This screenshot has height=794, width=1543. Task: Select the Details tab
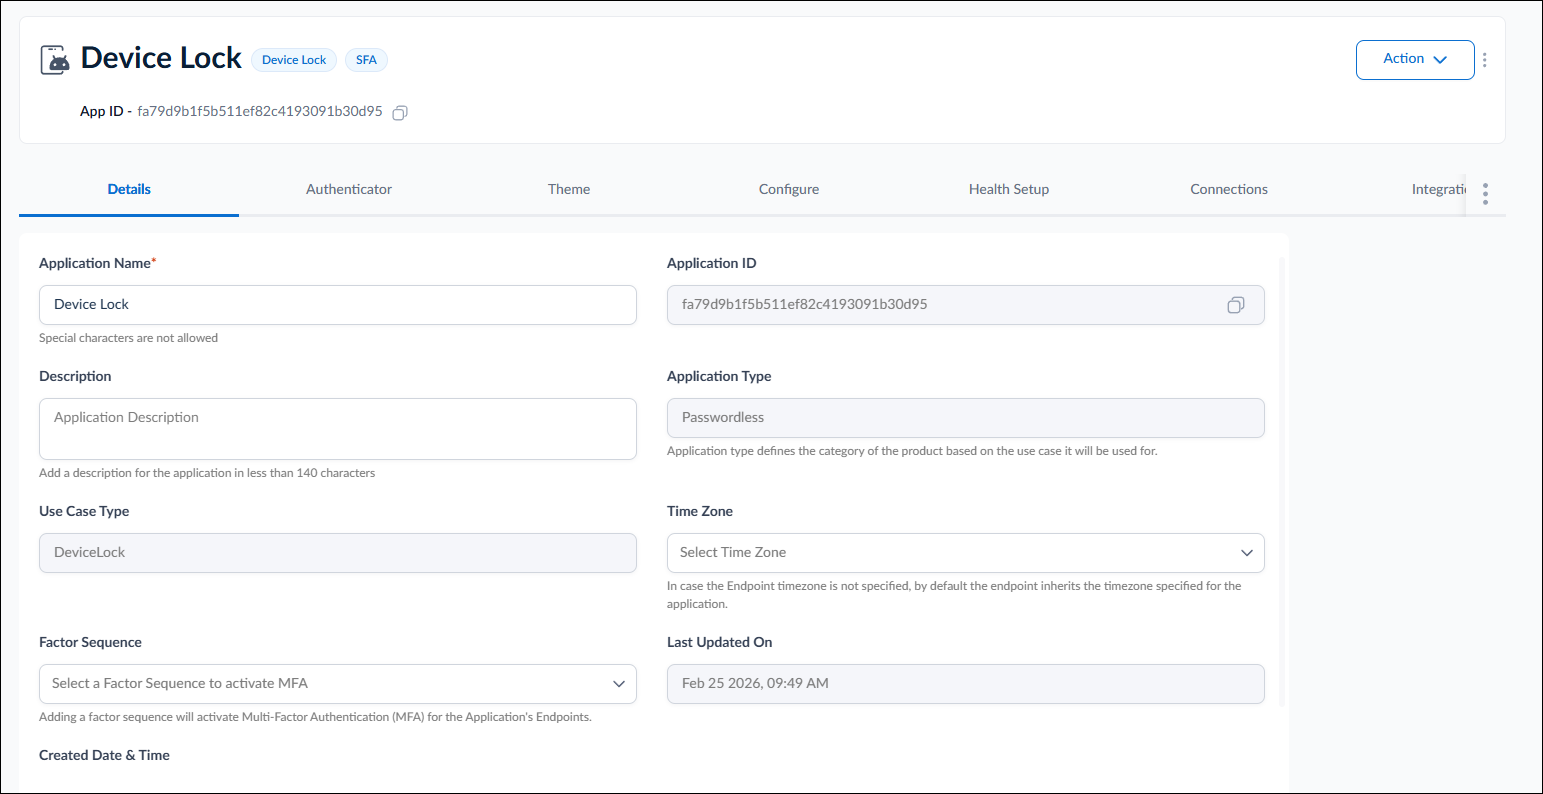[129, 190]
